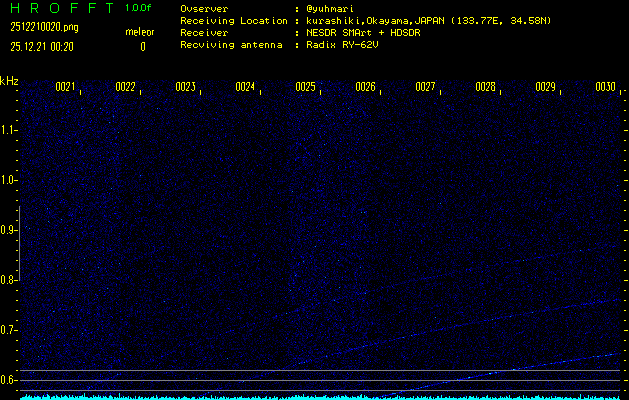Screen dimensions: 629x400
Task: Select the meteor count value 0
Action: tap(142, 46)
